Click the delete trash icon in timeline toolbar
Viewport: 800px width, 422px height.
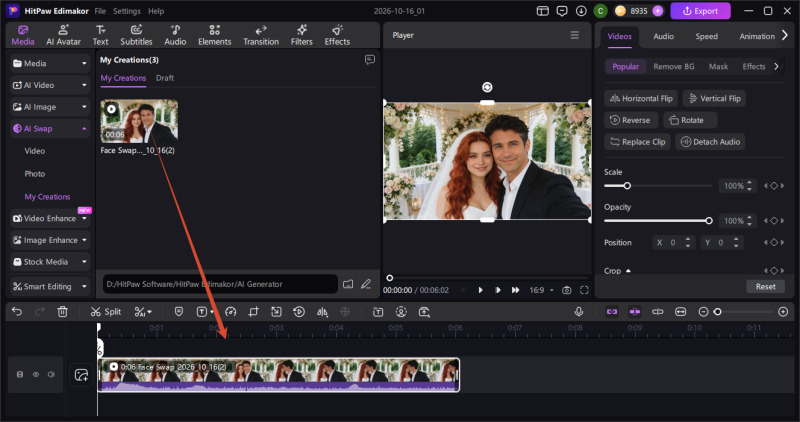62,311
